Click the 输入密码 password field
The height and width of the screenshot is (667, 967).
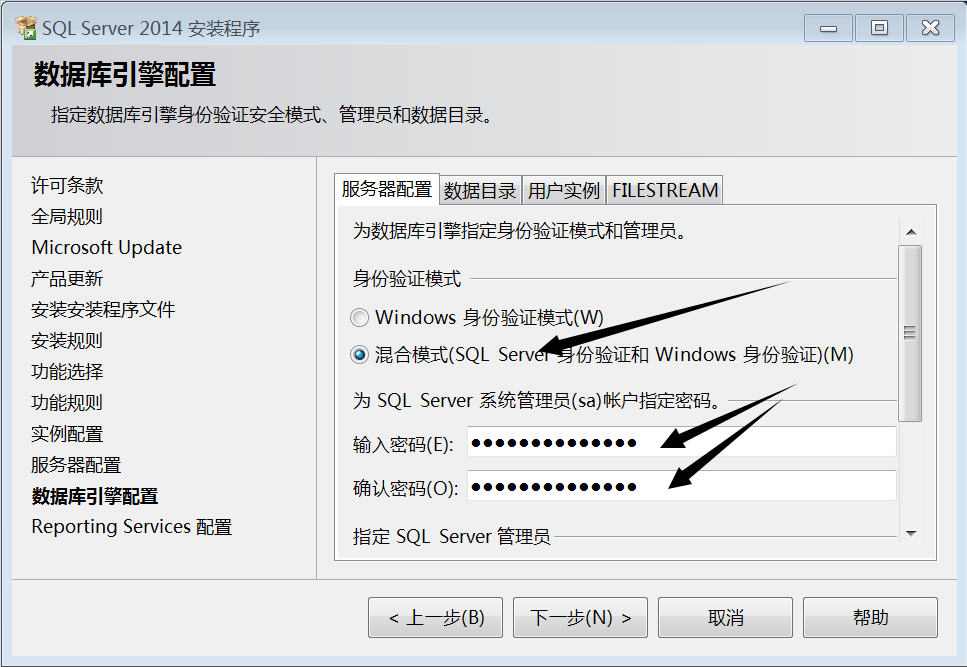tap(681, 442)
